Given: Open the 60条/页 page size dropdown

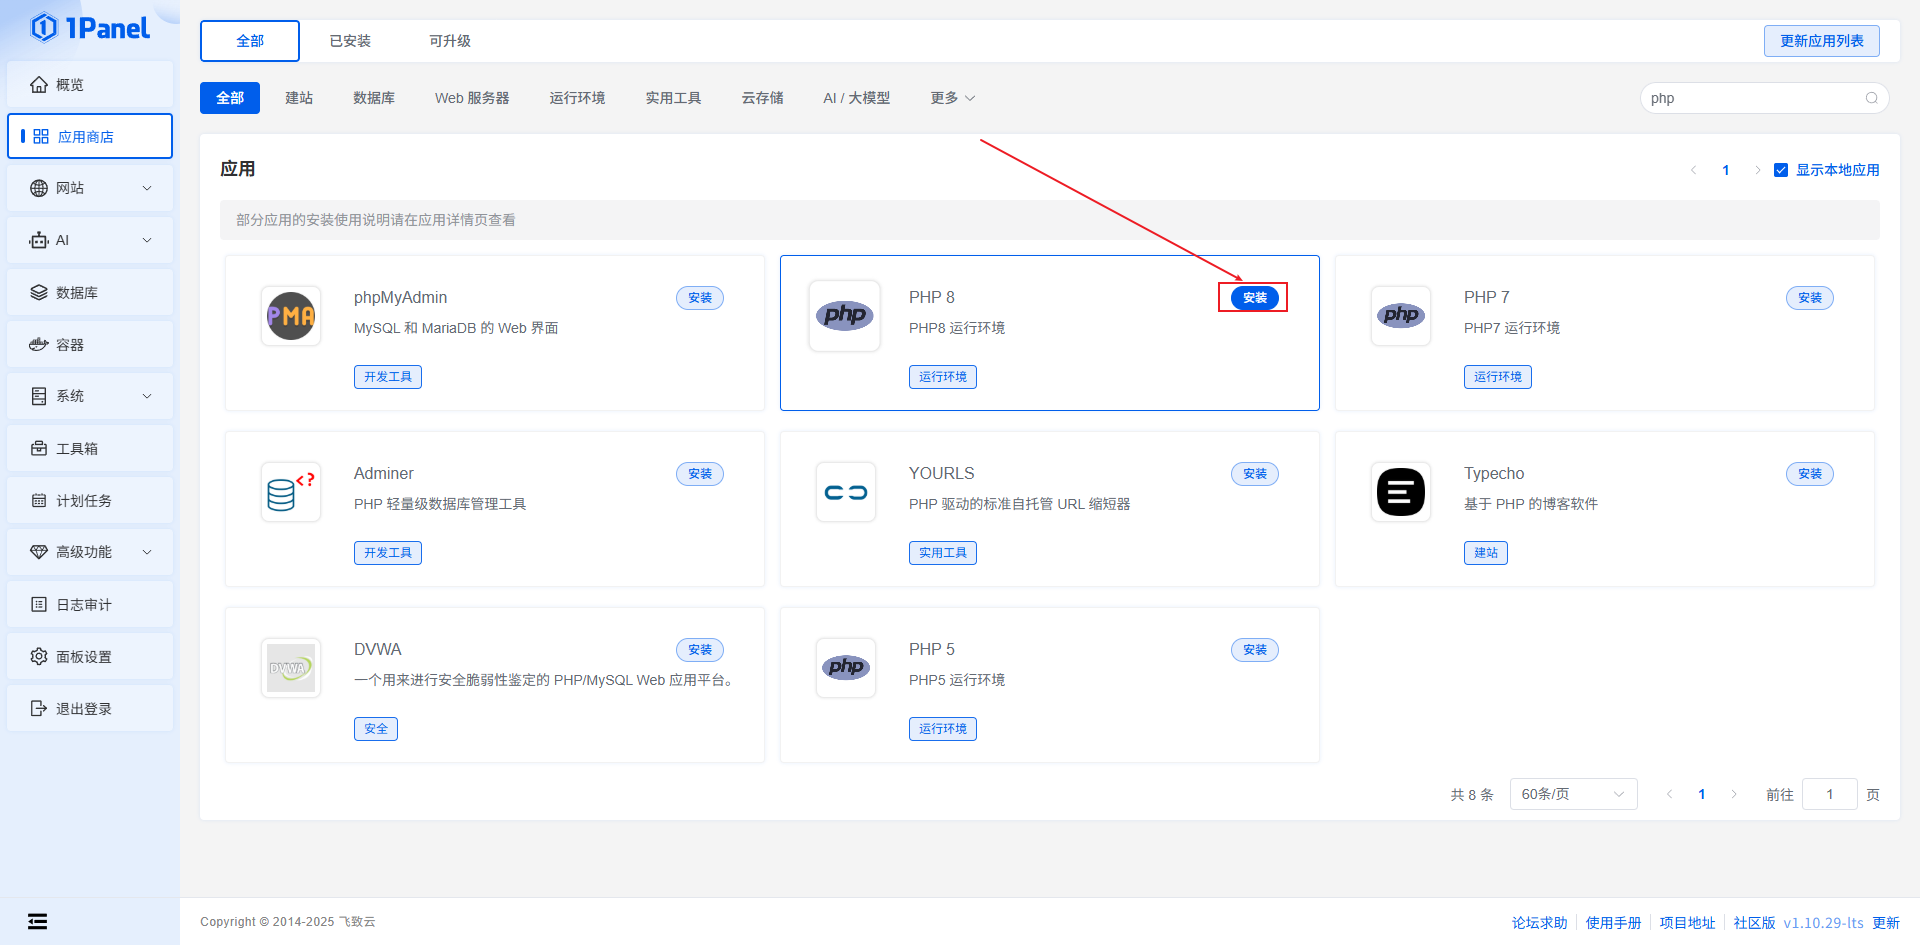Looking at the screenshot, I should pos(1573,794).
